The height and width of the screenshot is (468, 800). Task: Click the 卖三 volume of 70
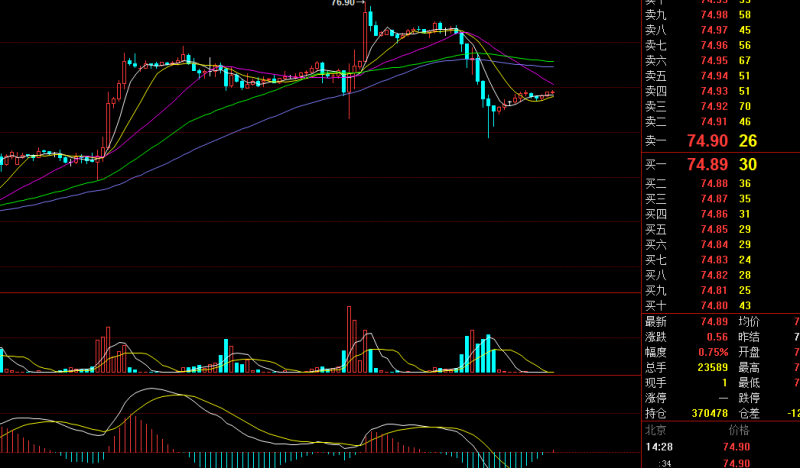[x=744, y=106]
